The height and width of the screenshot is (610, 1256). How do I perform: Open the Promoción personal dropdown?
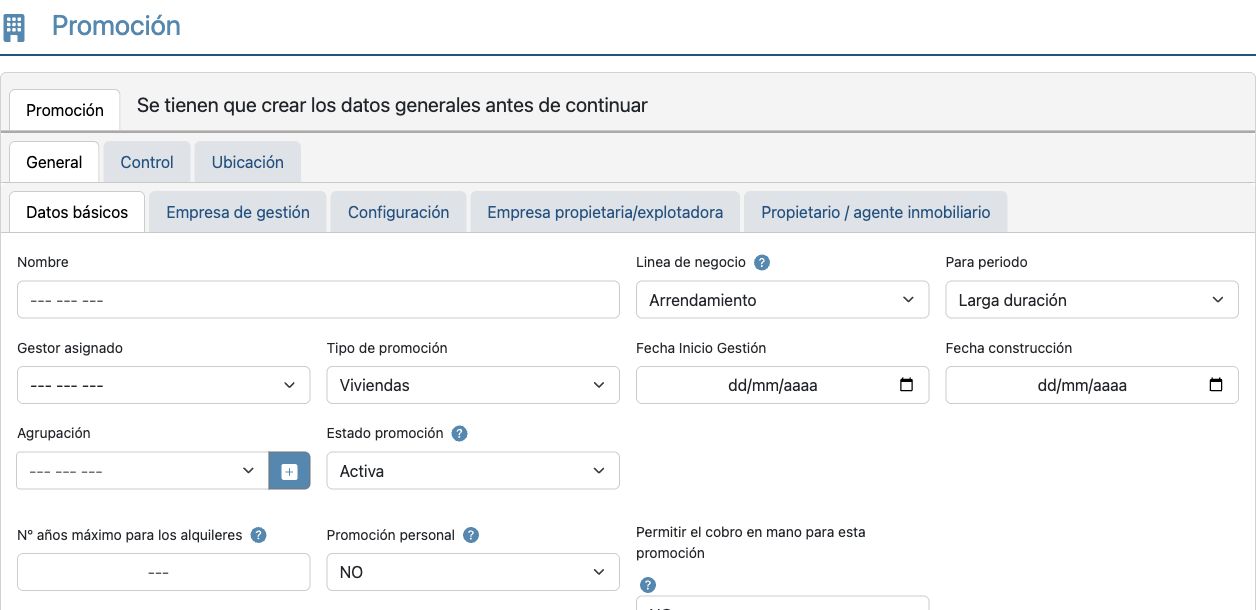click(x=473, y=572)
